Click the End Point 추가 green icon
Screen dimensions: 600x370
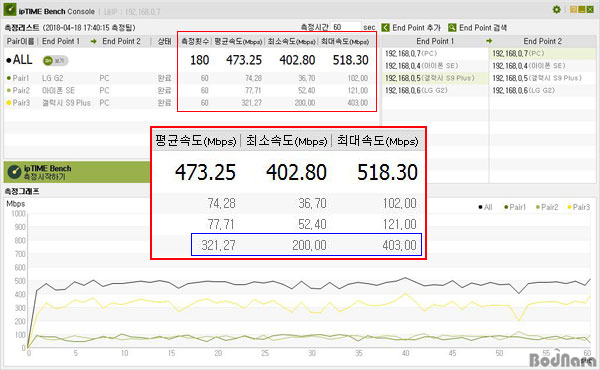pyautogui.click(x=386, y=28)
